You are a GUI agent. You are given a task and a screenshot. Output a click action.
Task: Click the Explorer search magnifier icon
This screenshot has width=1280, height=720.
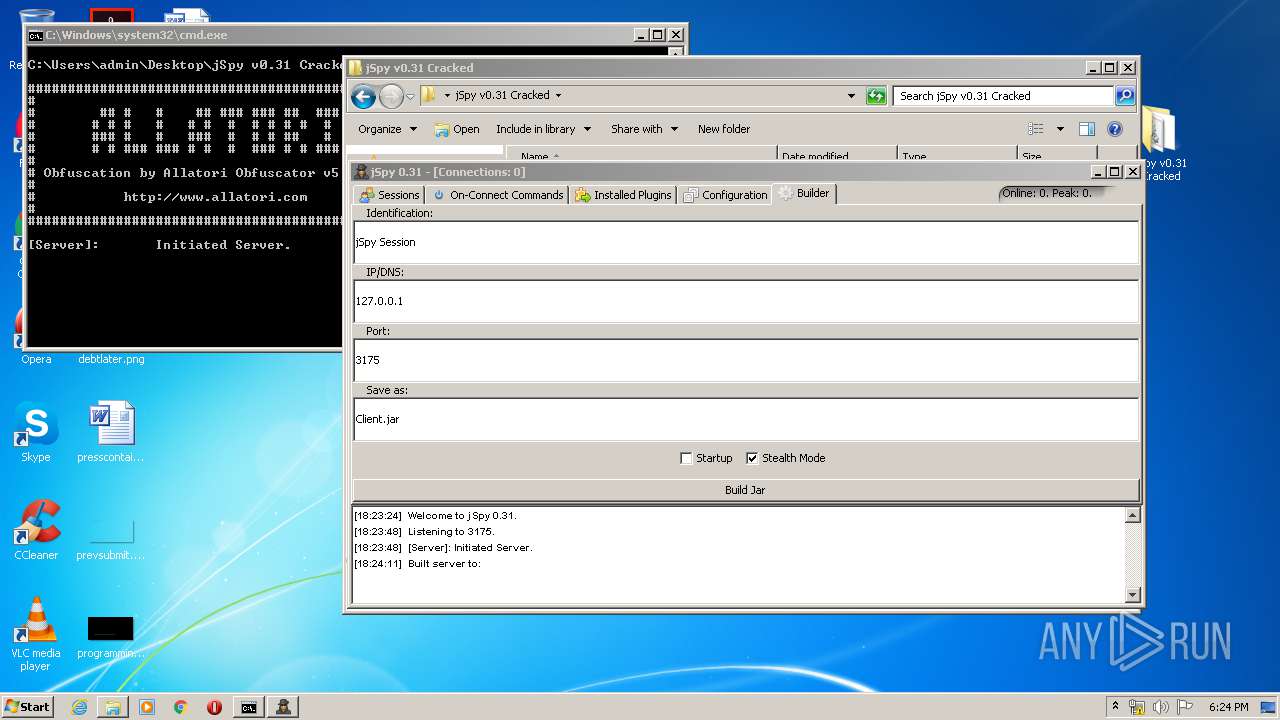point(1125,96)
